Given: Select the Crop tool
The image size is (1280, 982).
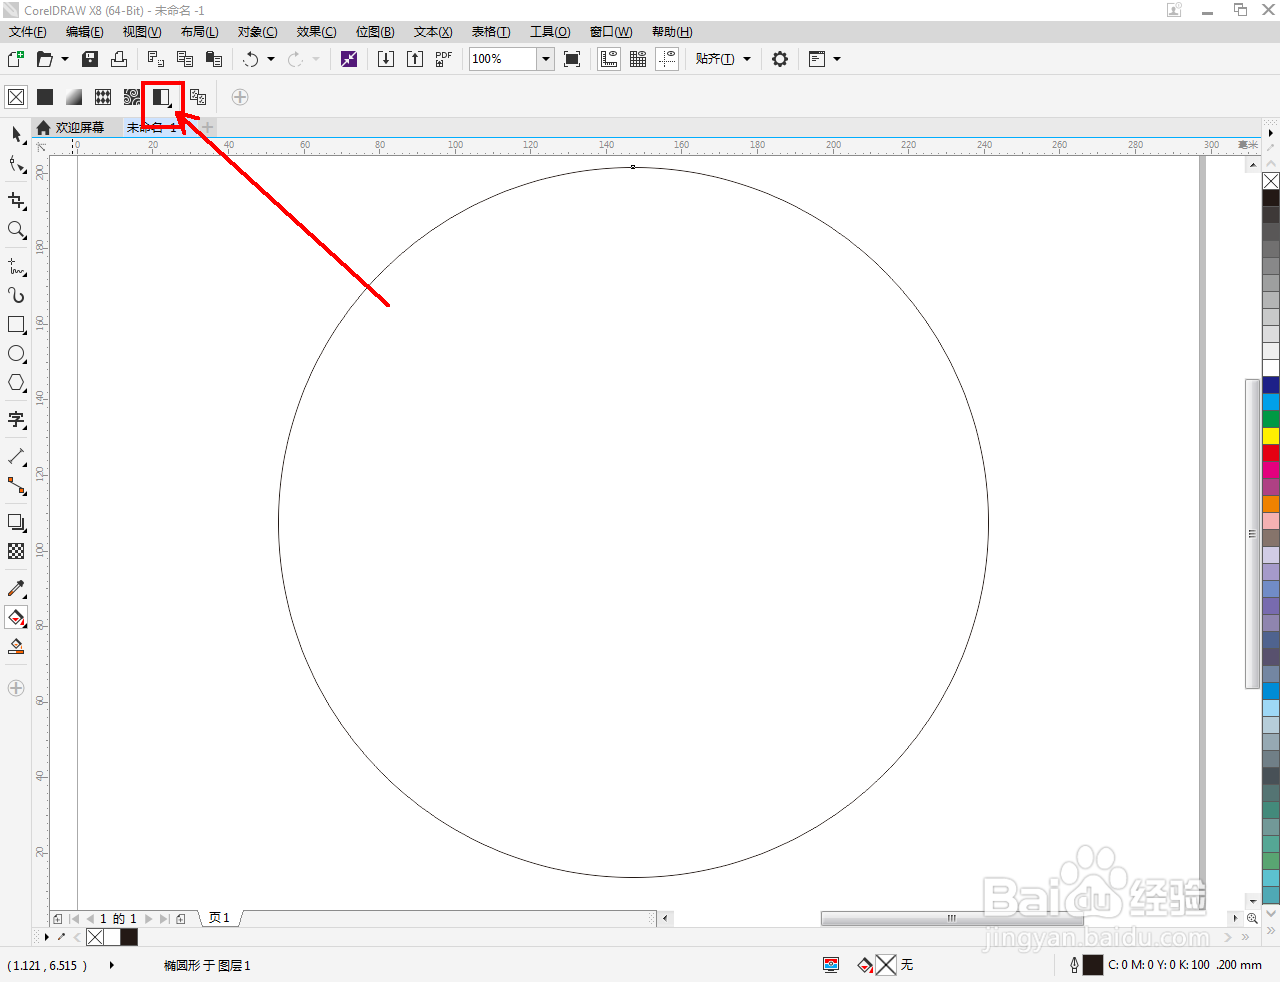Looking at the screenshot, I should (17, 201).
